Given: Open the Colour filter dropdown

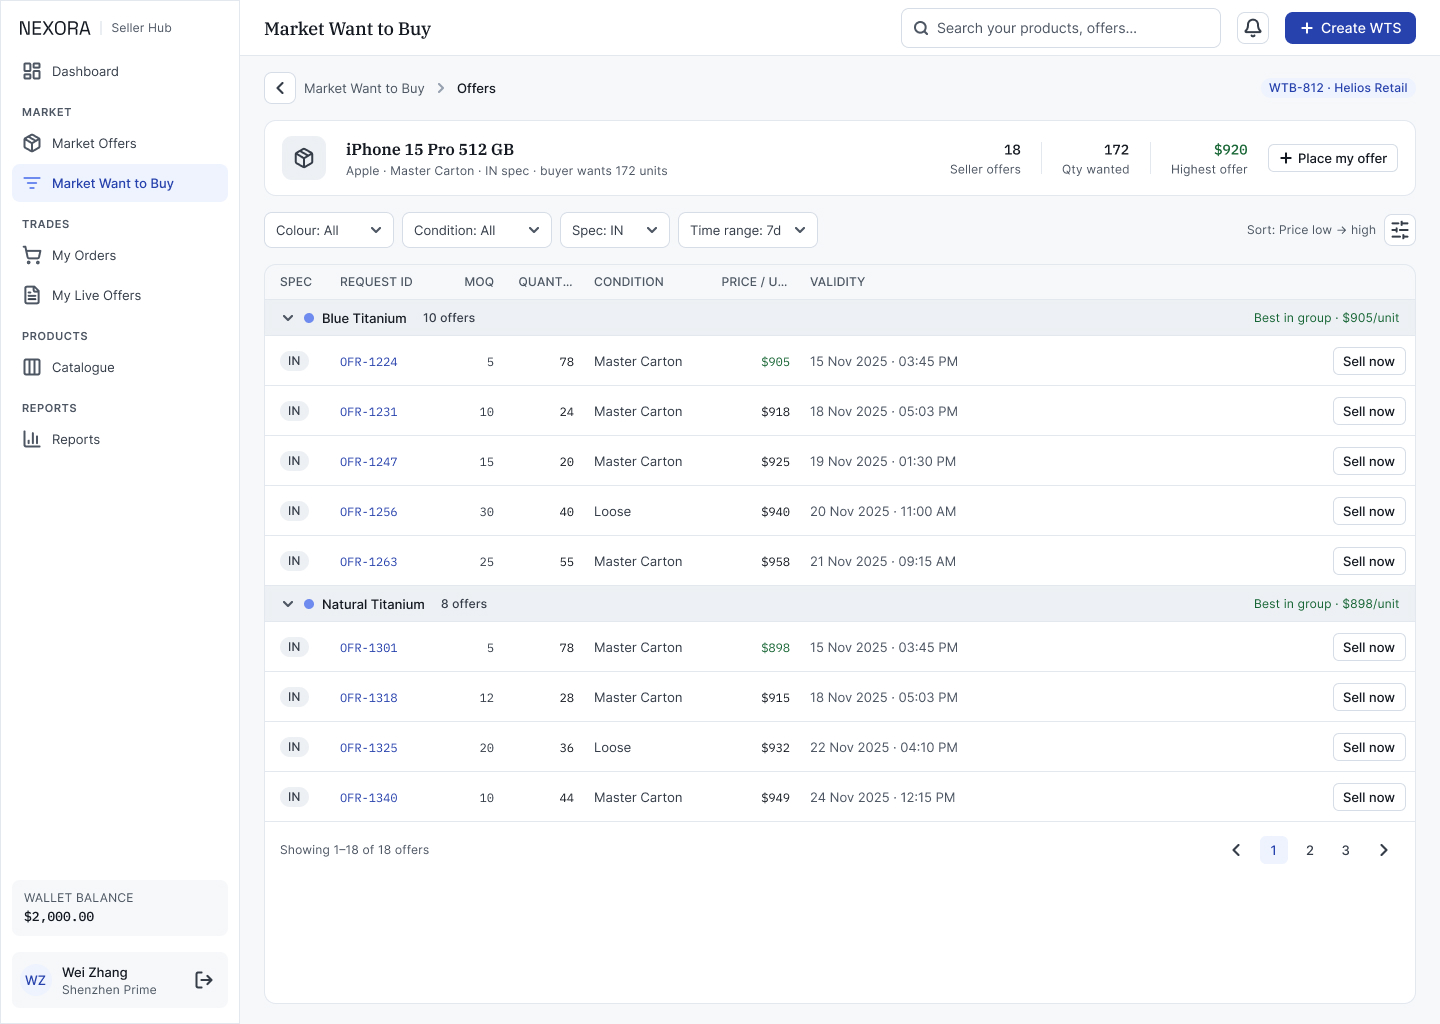Looking at the screenshot, I should (329, 230).
